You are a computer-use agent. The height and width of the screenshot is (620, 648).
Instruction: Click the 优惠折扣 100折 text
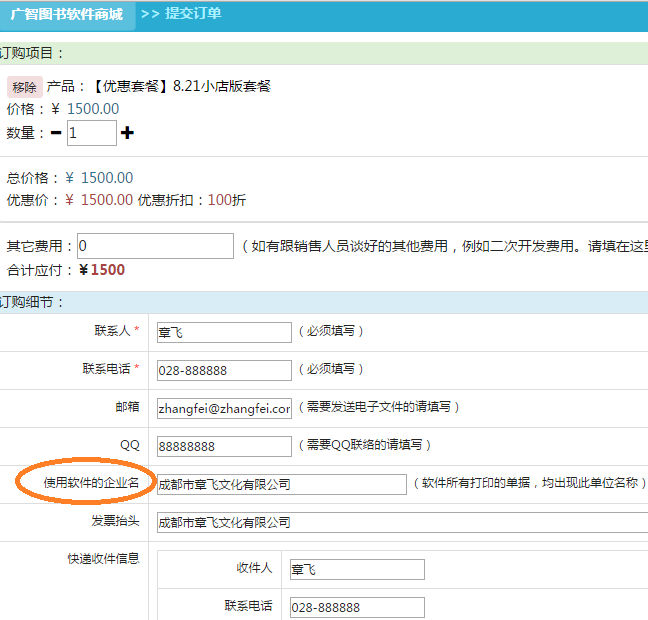coord(192,200)
